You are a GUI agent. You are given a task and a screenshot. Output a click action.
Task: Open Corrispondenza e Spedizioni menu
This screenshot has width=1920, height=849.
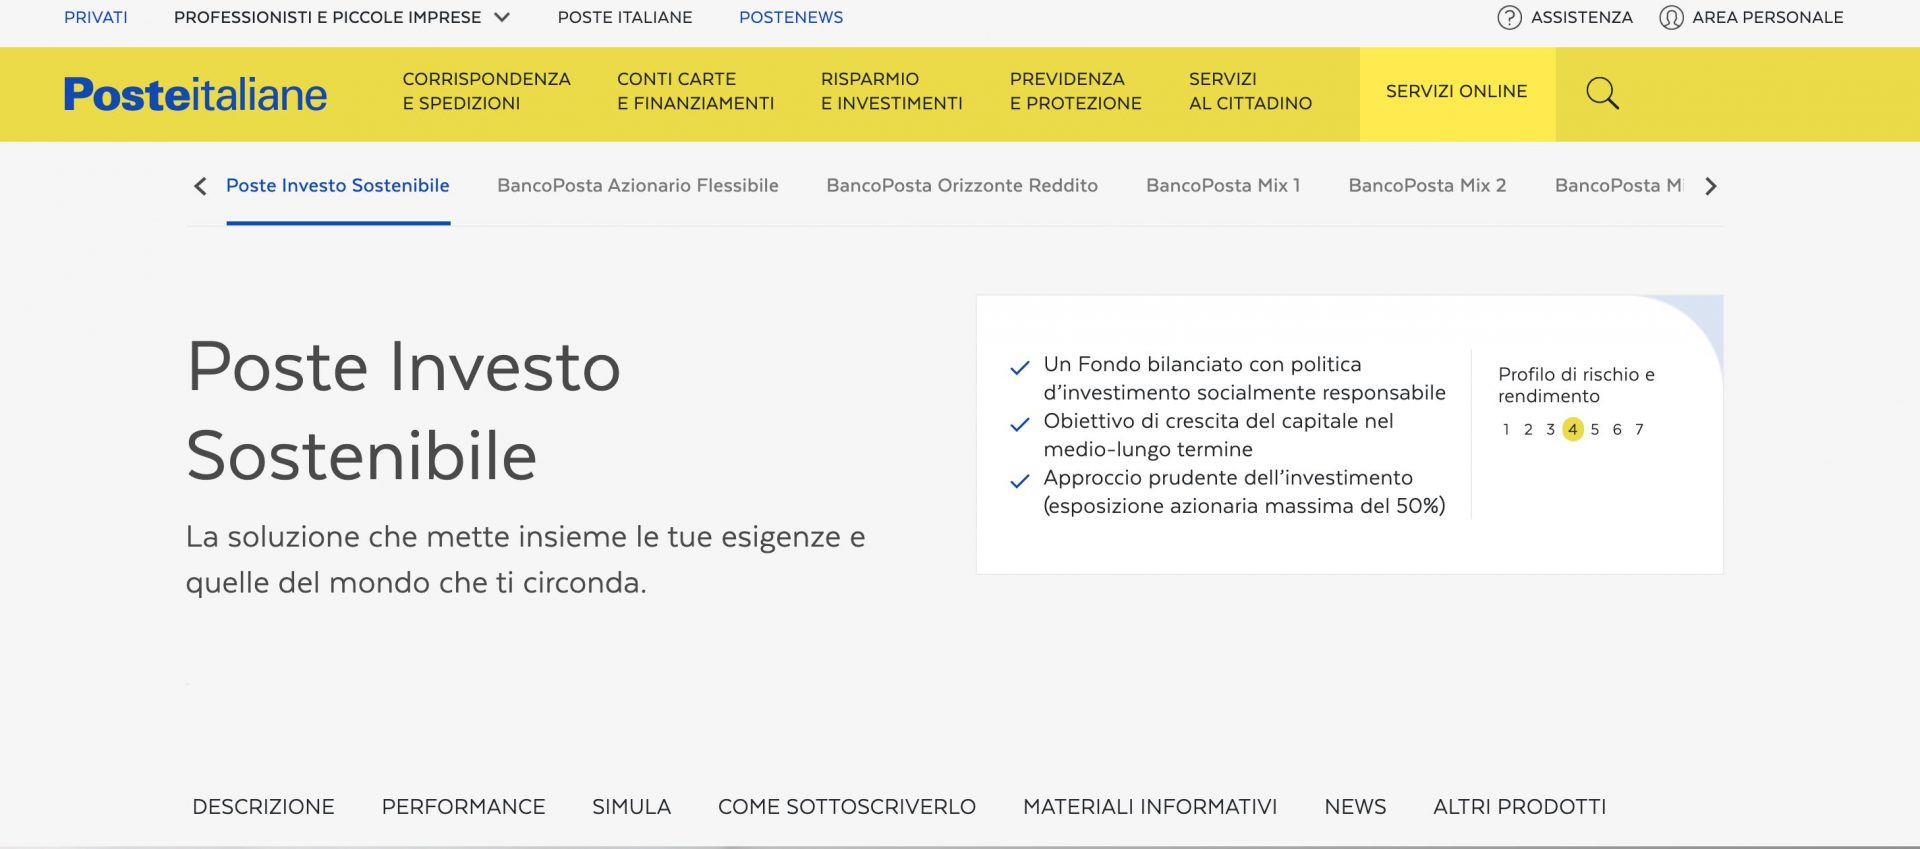486,91
